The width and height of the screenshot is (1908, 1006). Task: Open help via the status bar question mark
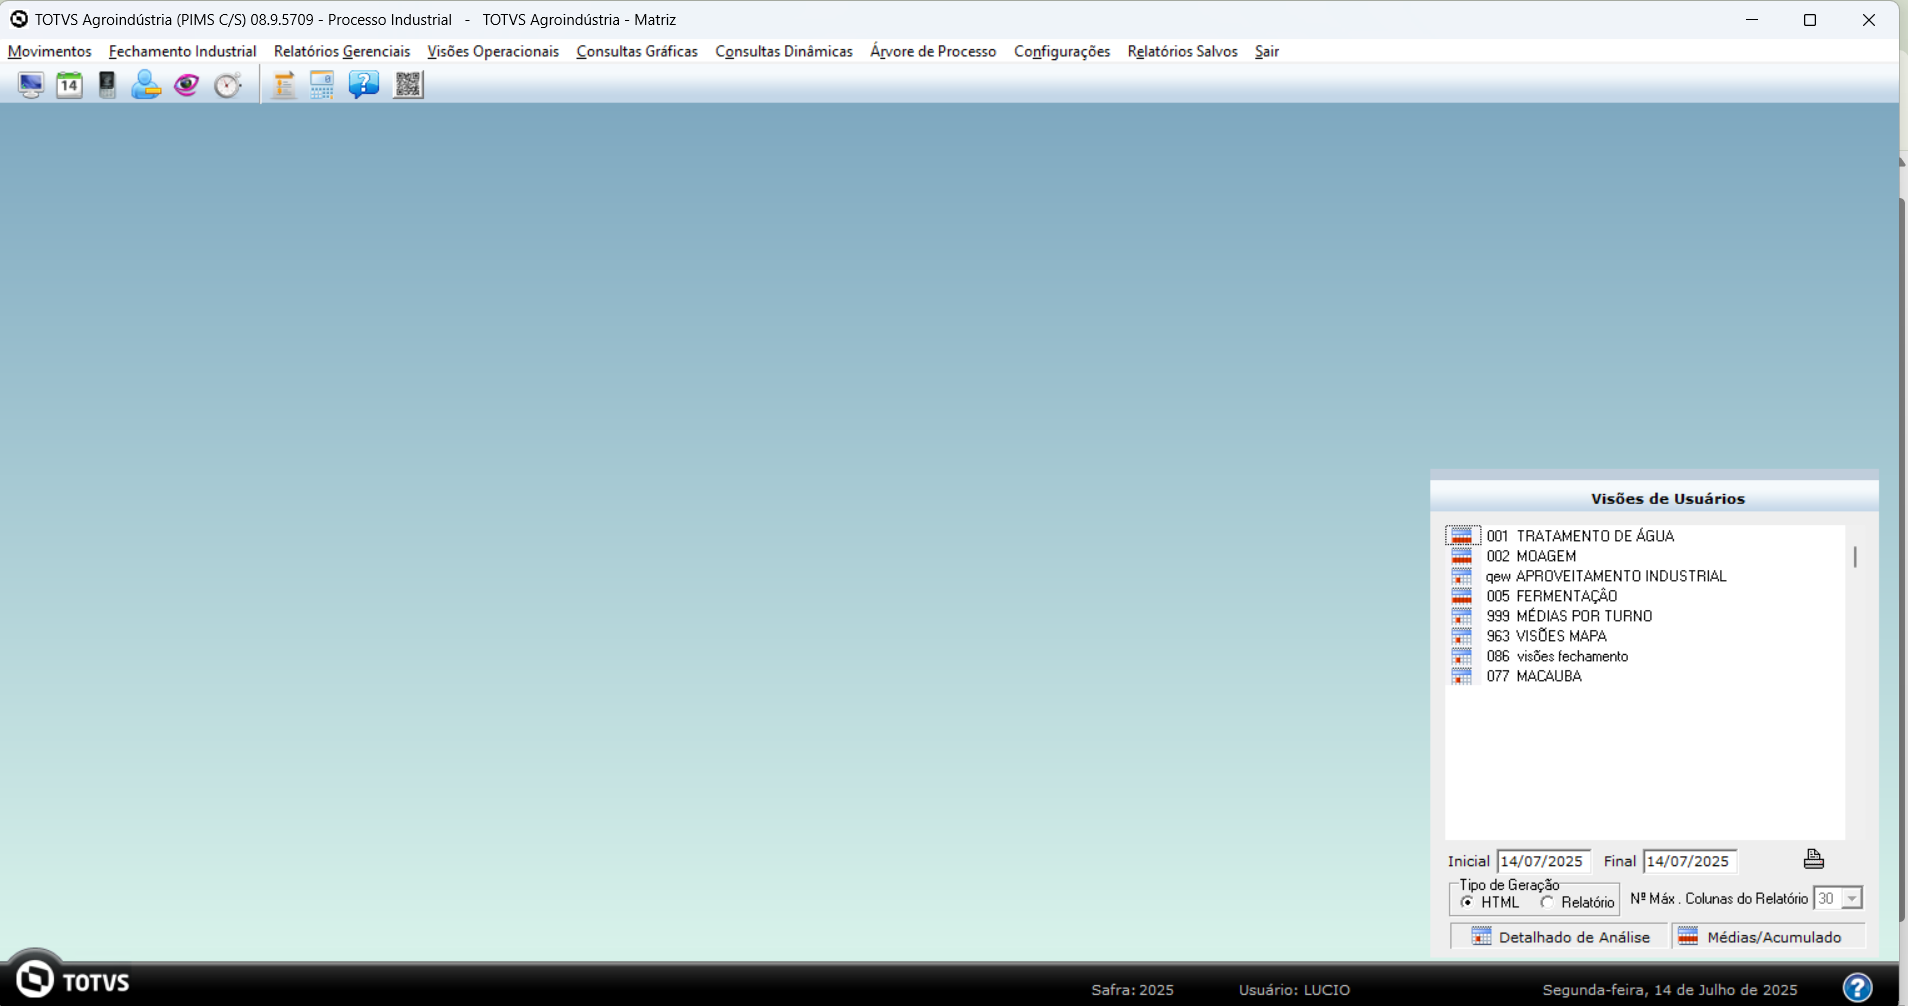point(1857,988)
